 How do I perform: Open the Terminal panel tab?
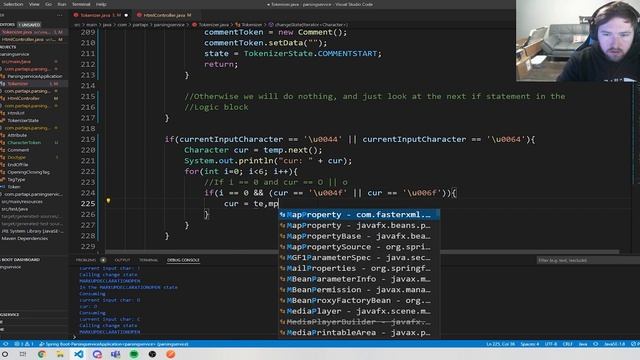click(149, 260)
